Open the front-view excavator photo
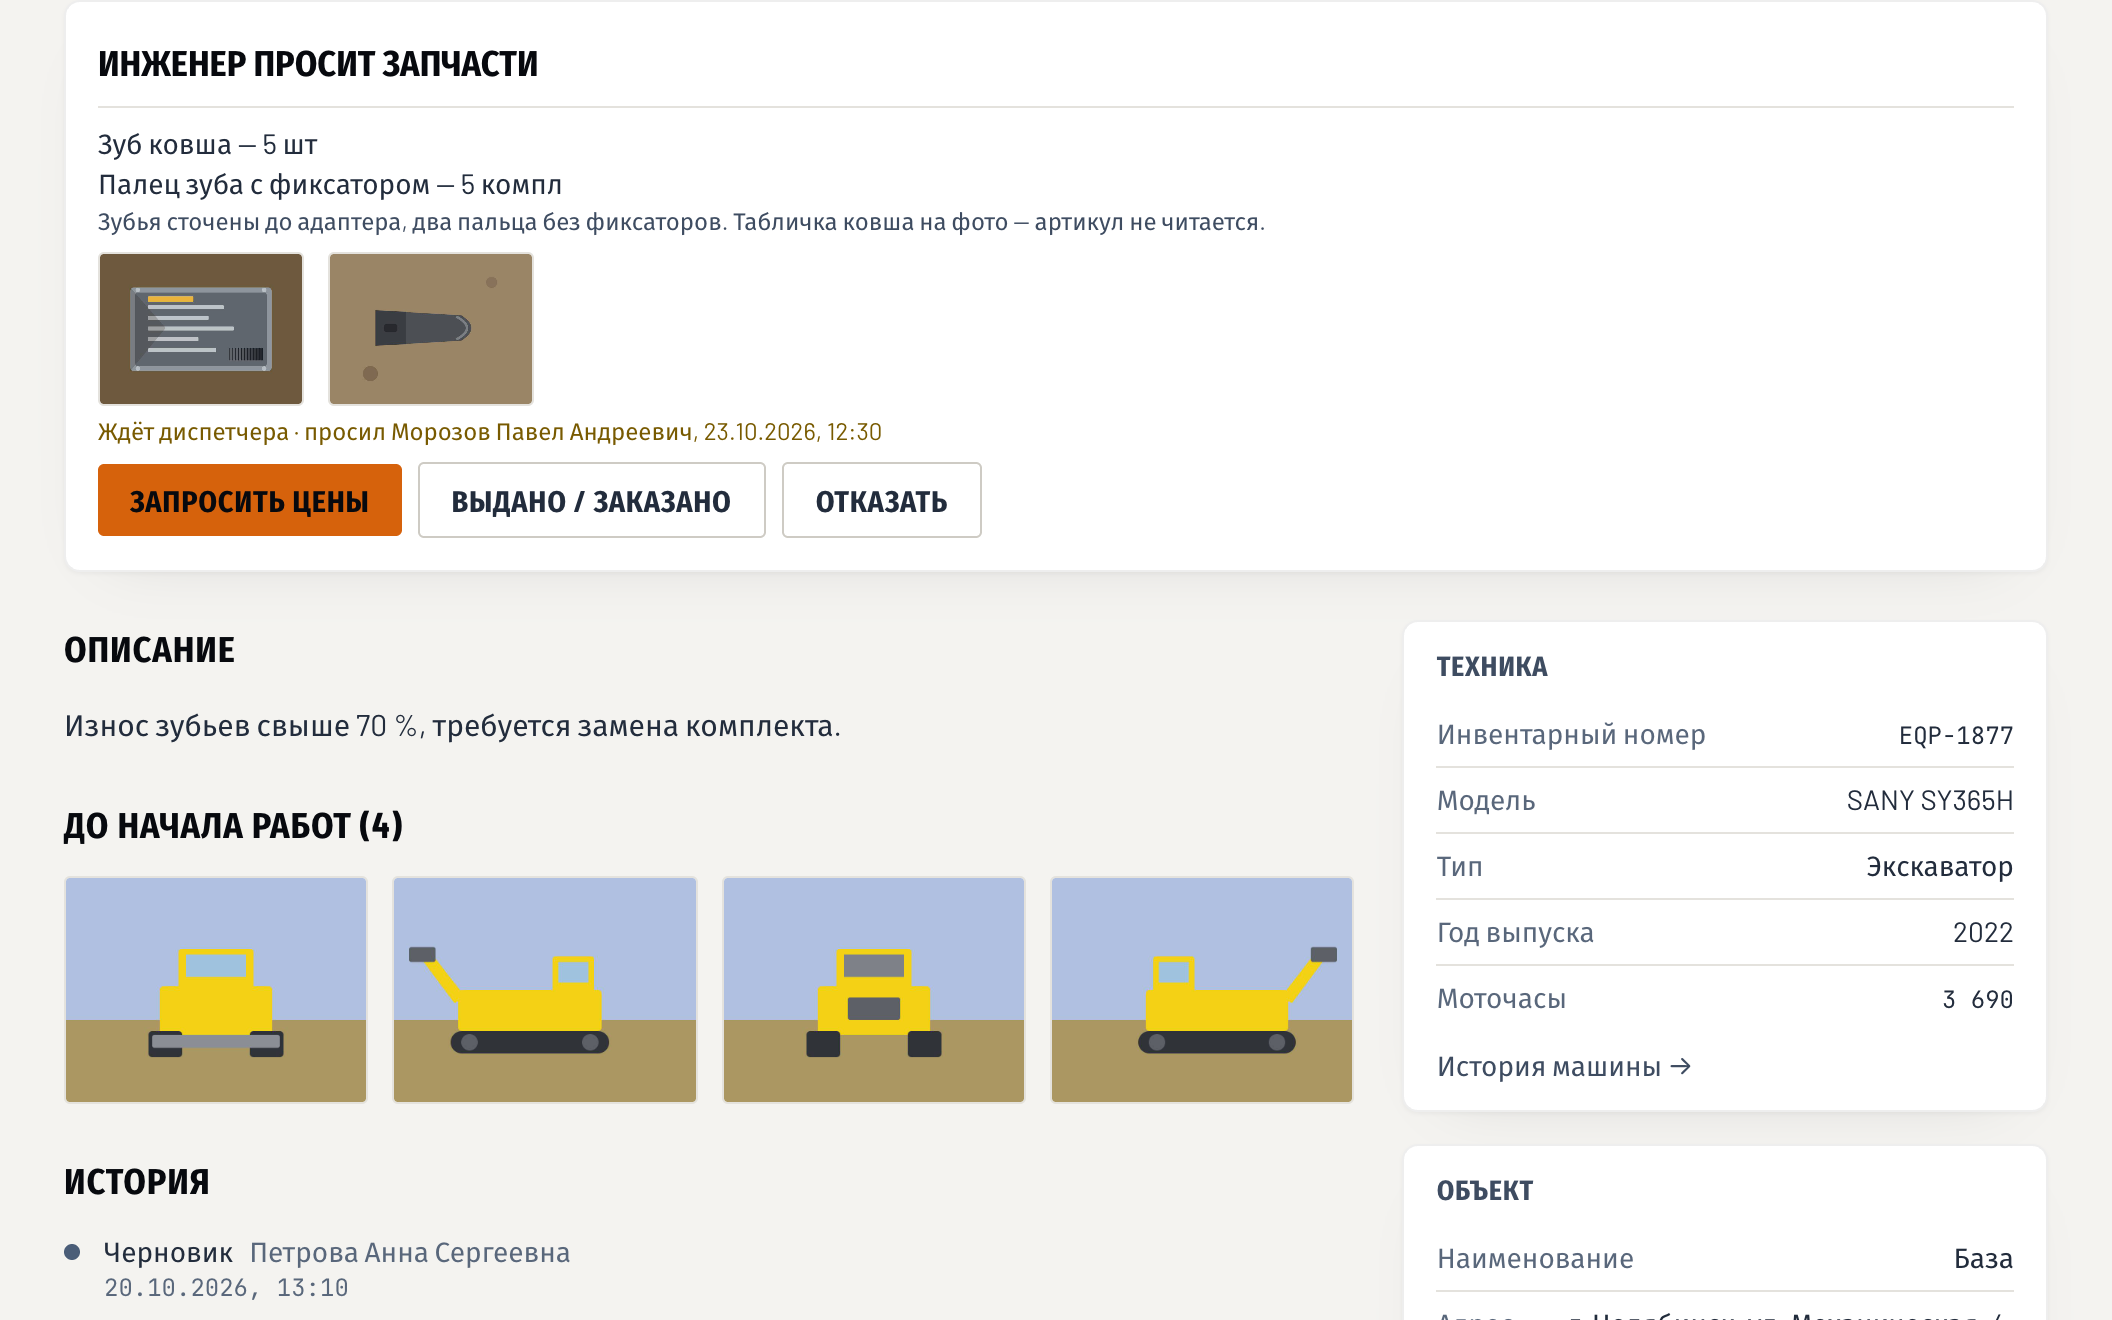Viewport: 2112px width, 1320px height. pos(216,990)
